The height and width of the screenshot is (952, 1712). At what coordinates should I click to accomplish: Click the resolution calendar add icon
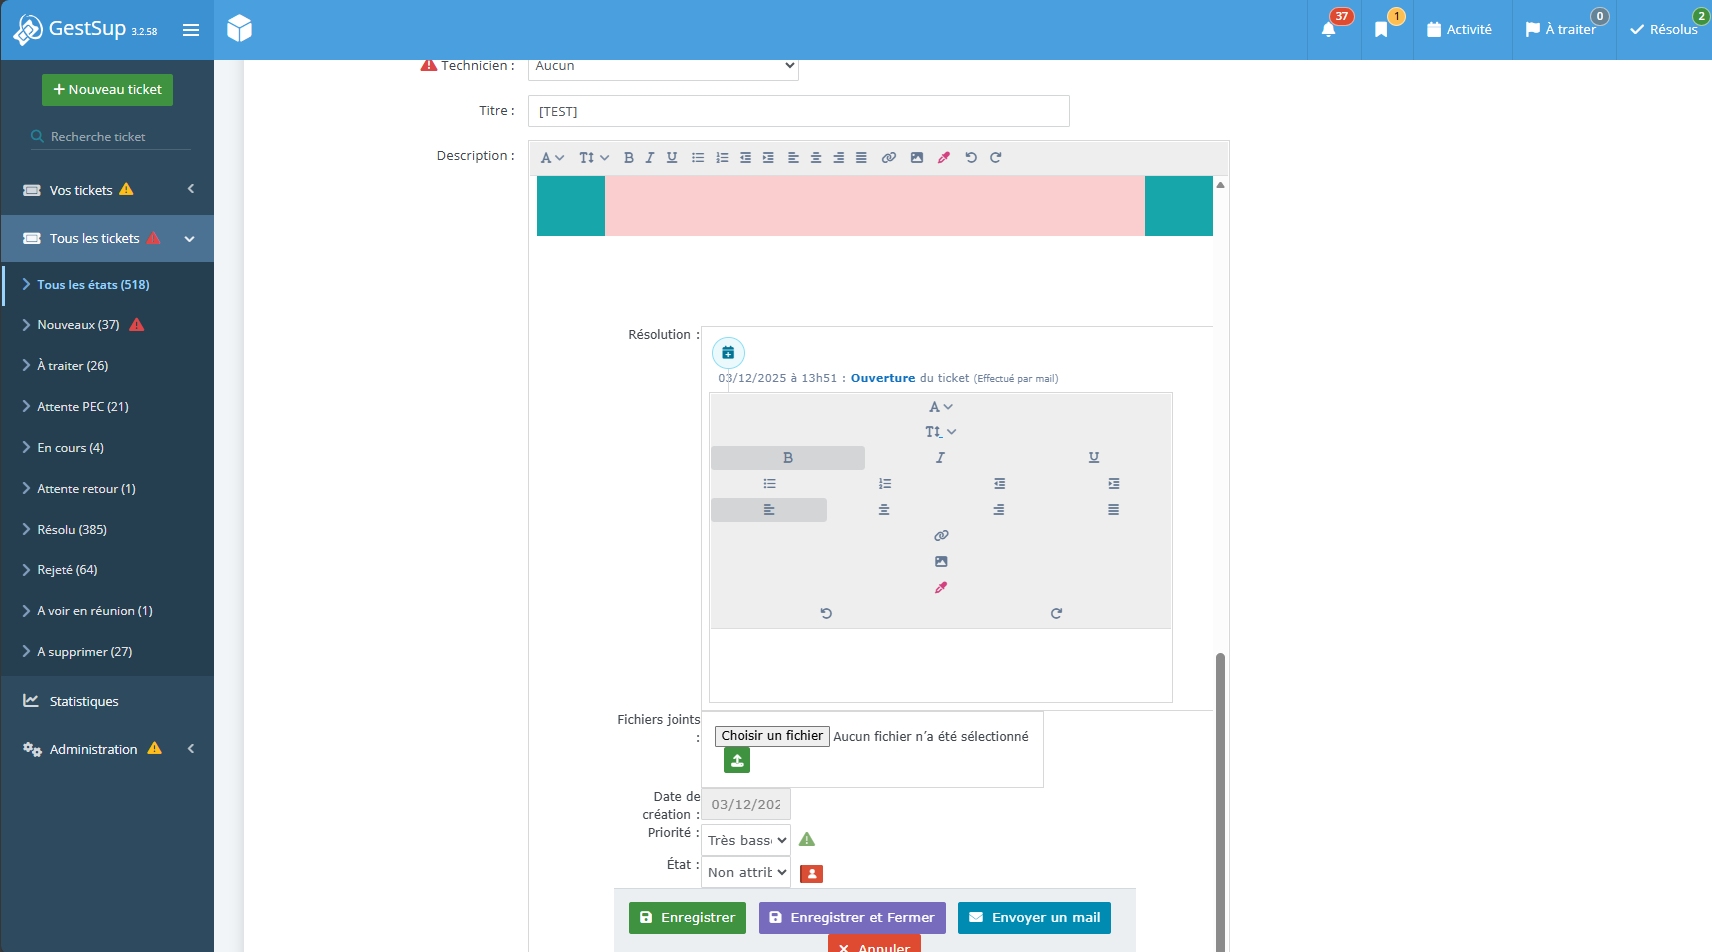point(728,352)
